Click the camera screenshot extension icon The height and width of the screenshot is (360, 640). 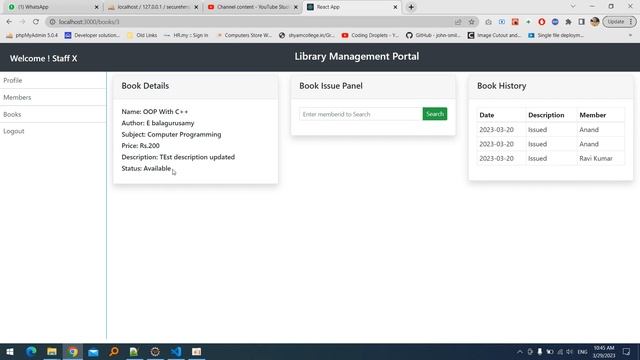pyautogui.click(x=488, y=22)
